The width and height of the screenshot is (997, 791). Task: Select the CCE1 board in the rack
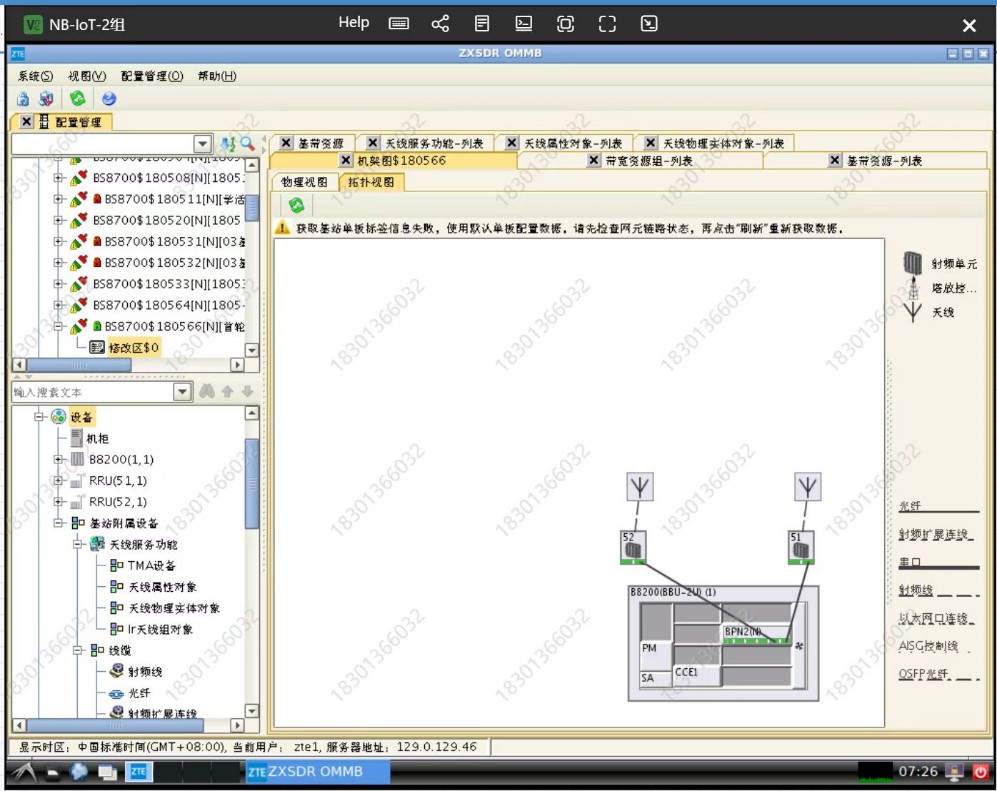pyautogui.click(x=696, y=675)
